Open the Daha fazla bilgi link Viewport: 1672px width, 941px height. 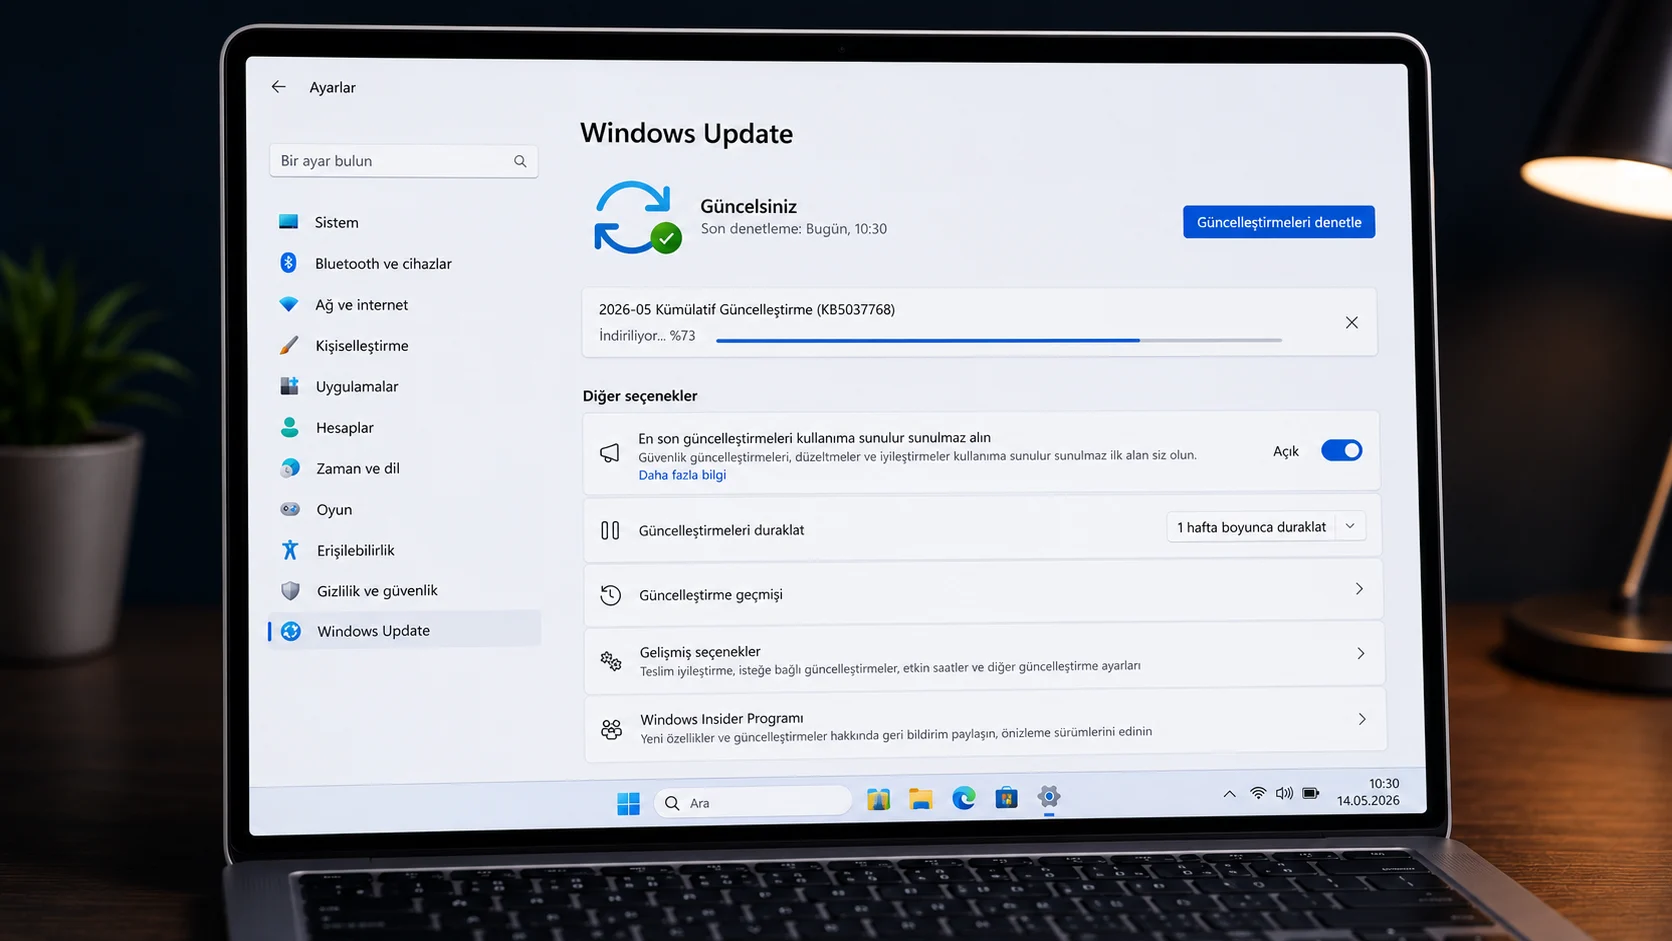682,475
